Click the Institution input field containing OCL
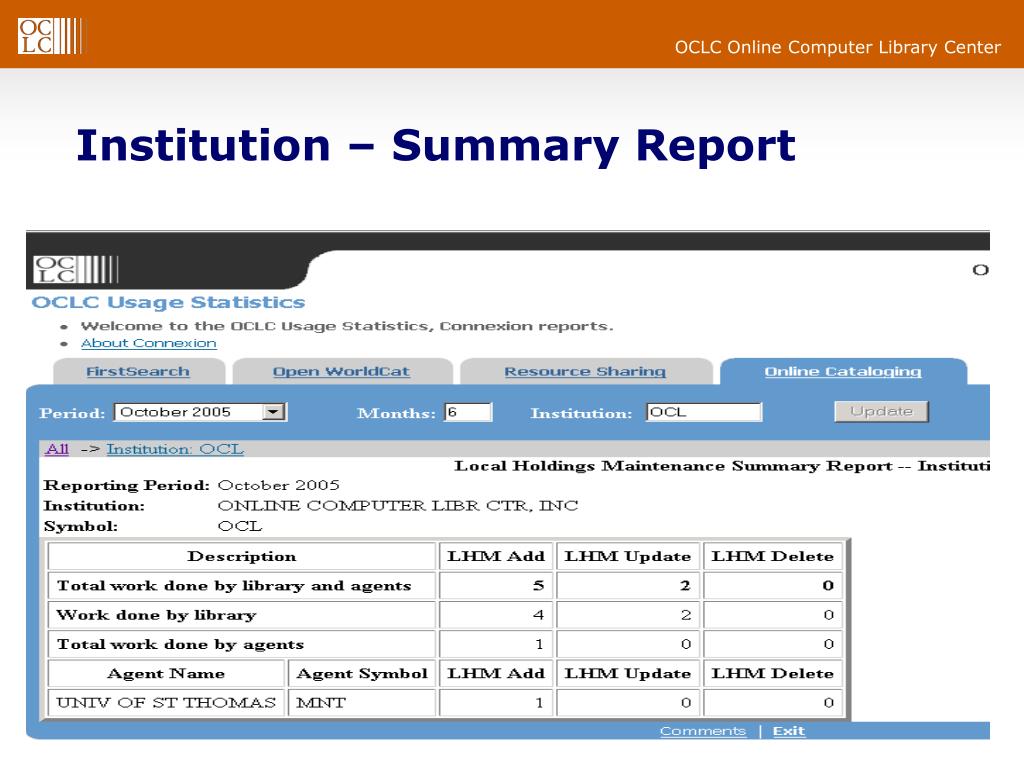 tap(704, 412)
